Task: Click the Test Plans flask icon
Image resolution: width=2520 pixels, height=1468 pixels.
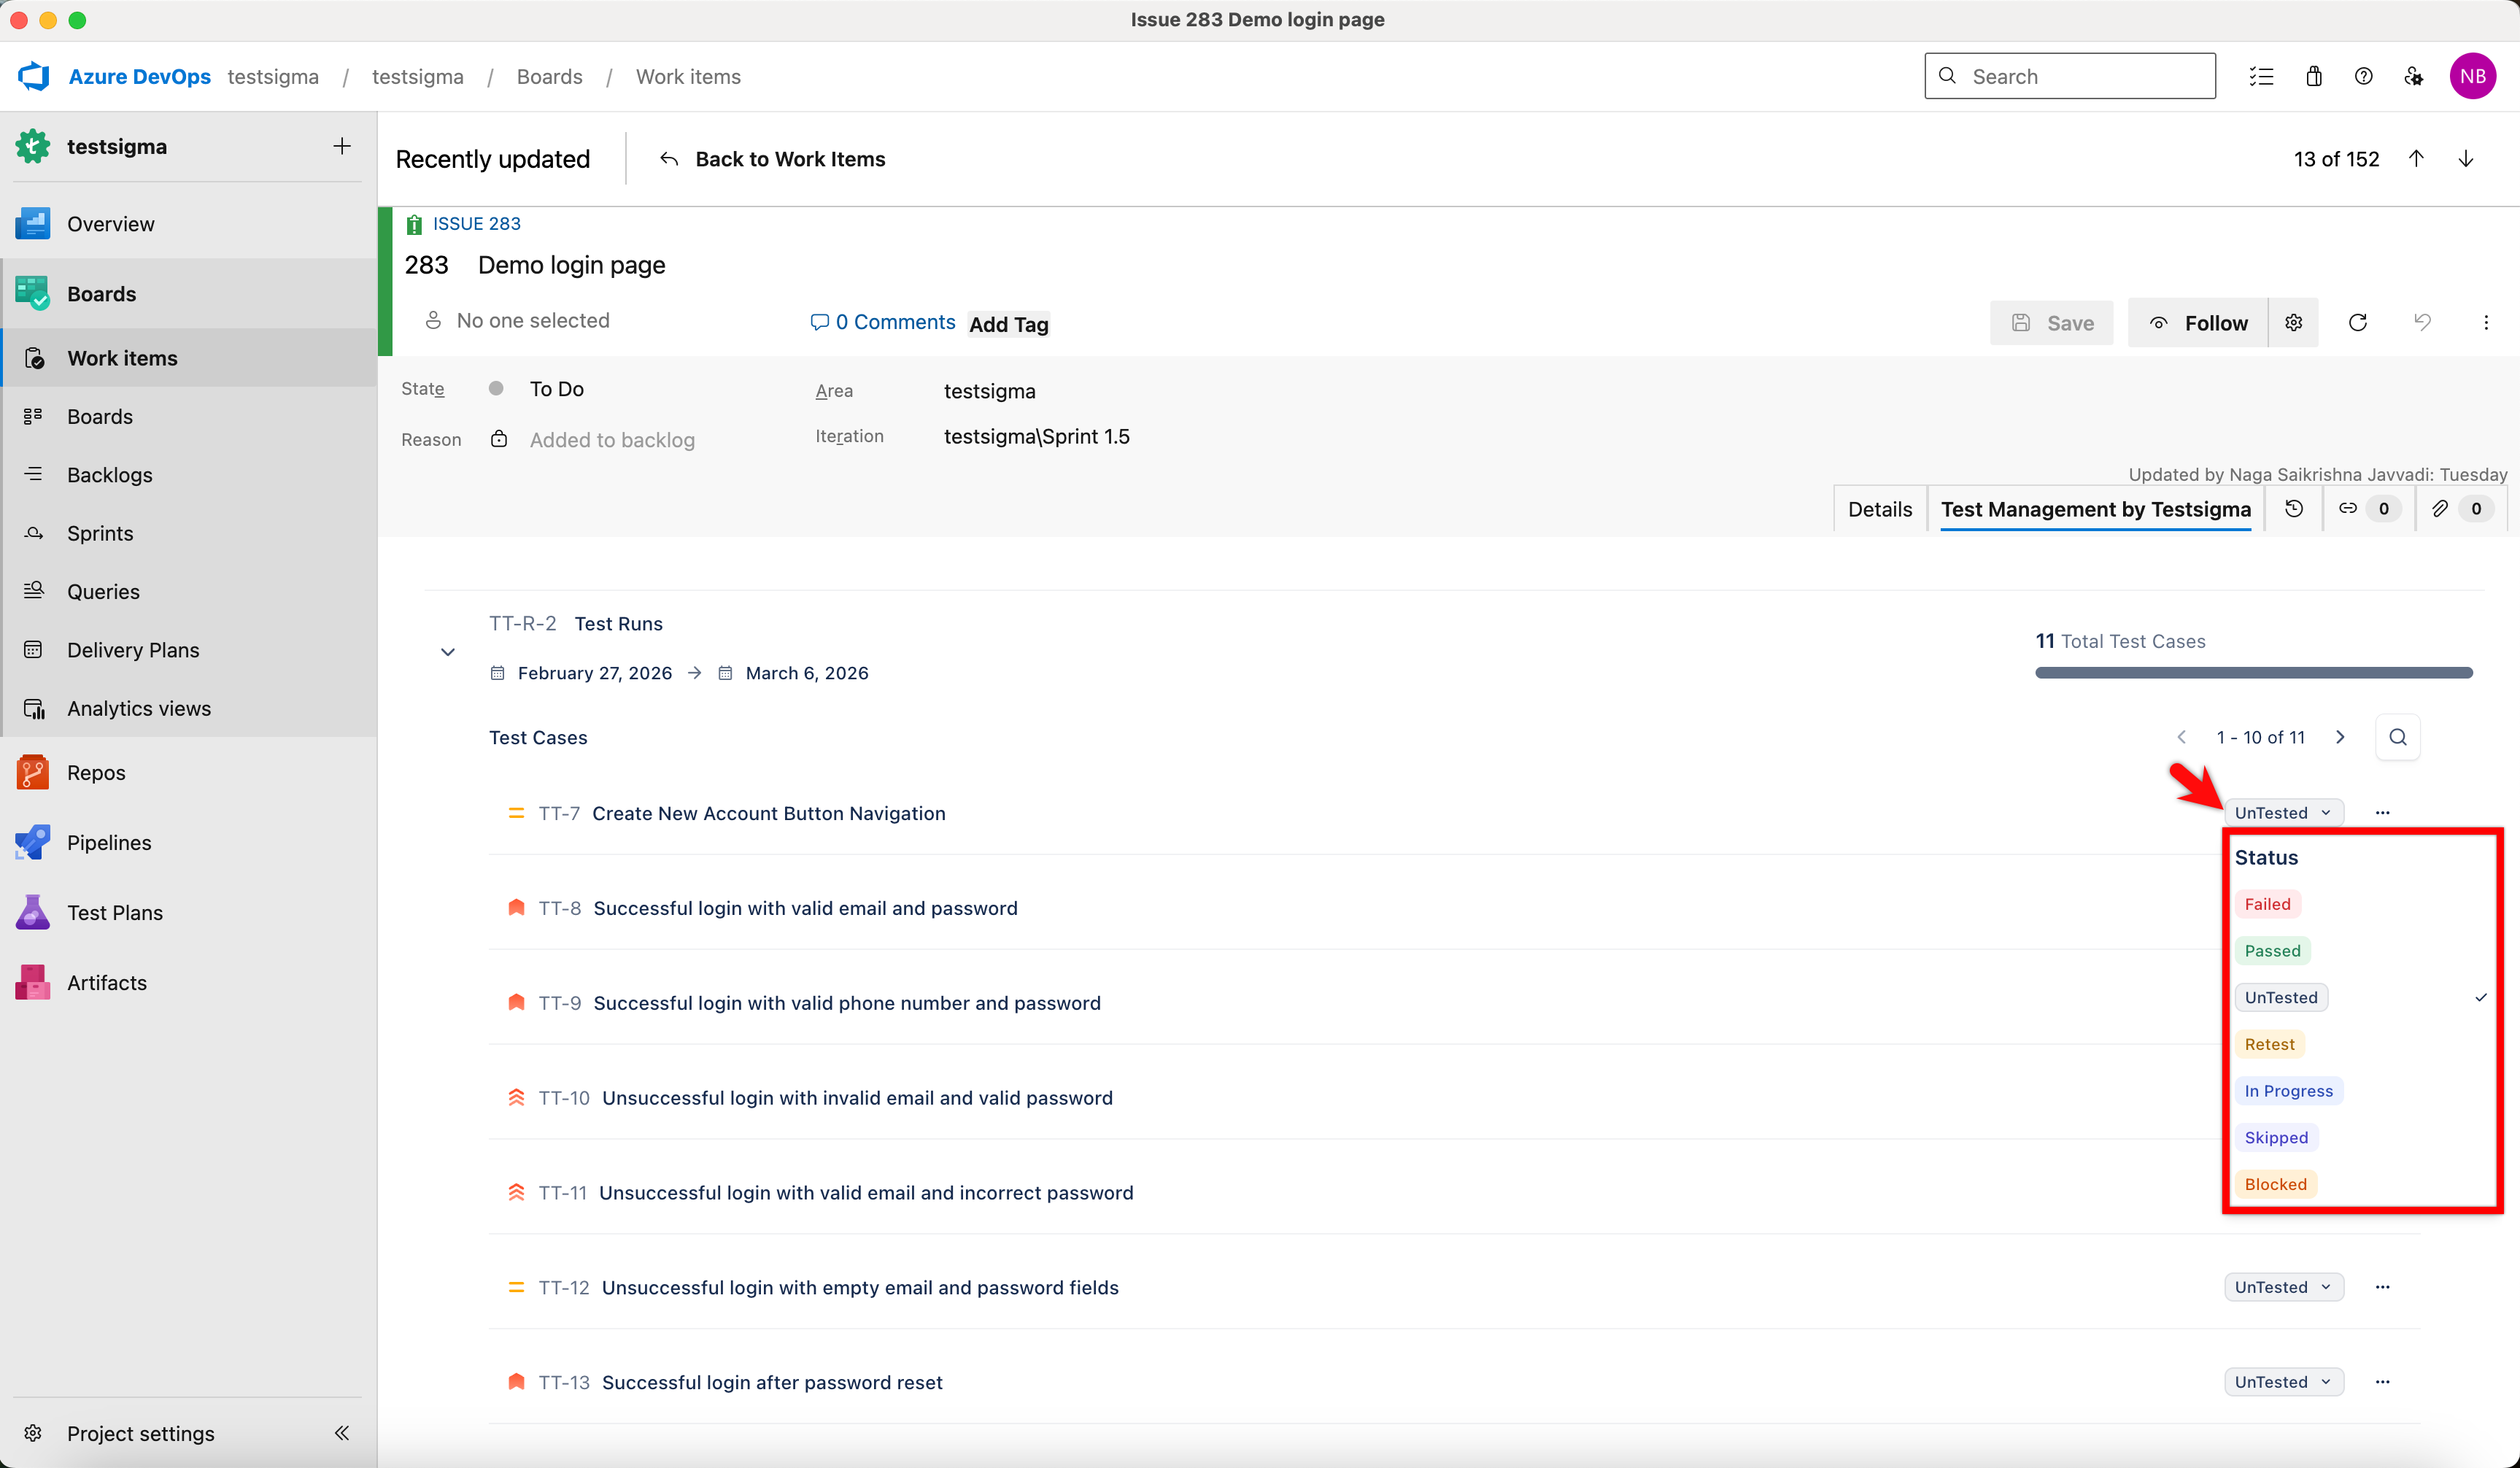Action: coord(33,913)
